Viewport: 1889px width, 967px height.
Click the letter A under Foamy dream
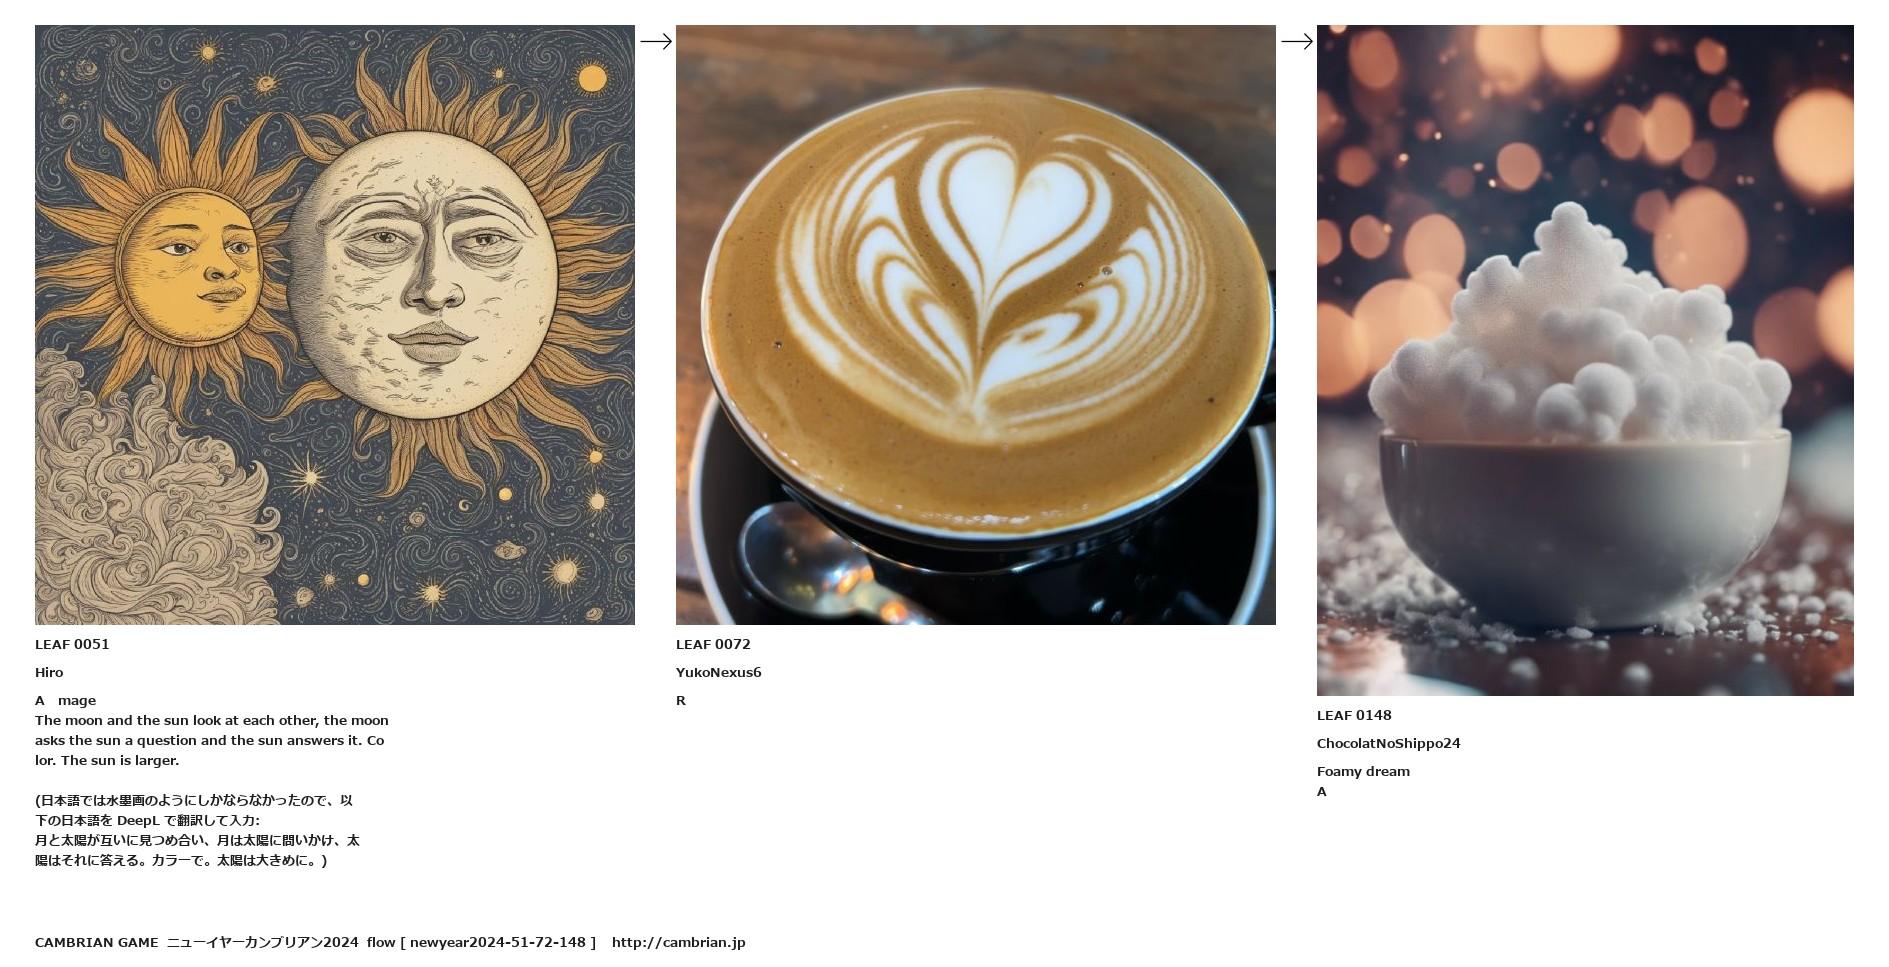tap(1322, 791)
